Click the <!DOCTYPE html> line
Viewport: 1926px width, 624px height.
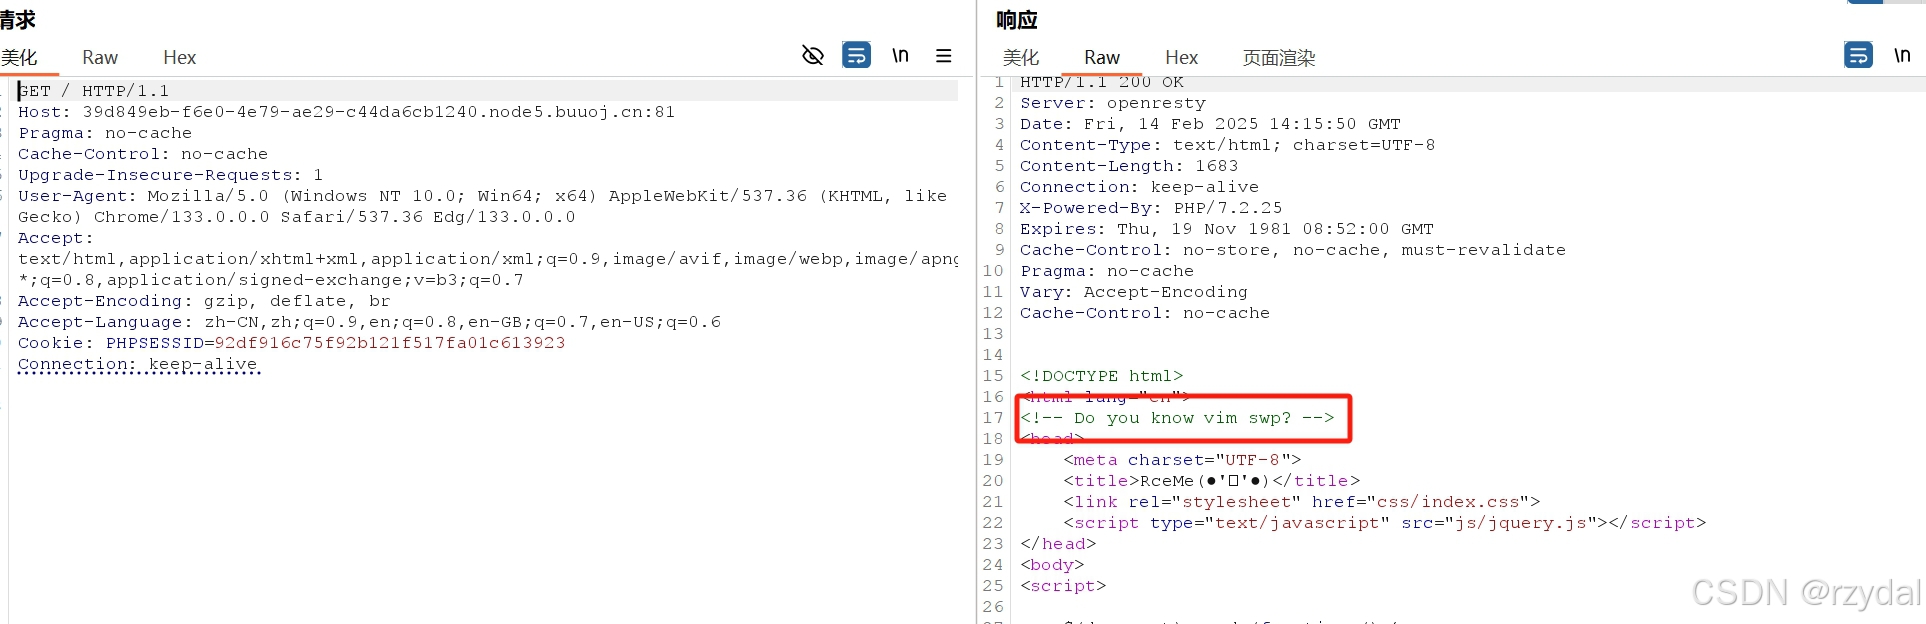(1101, 376)
